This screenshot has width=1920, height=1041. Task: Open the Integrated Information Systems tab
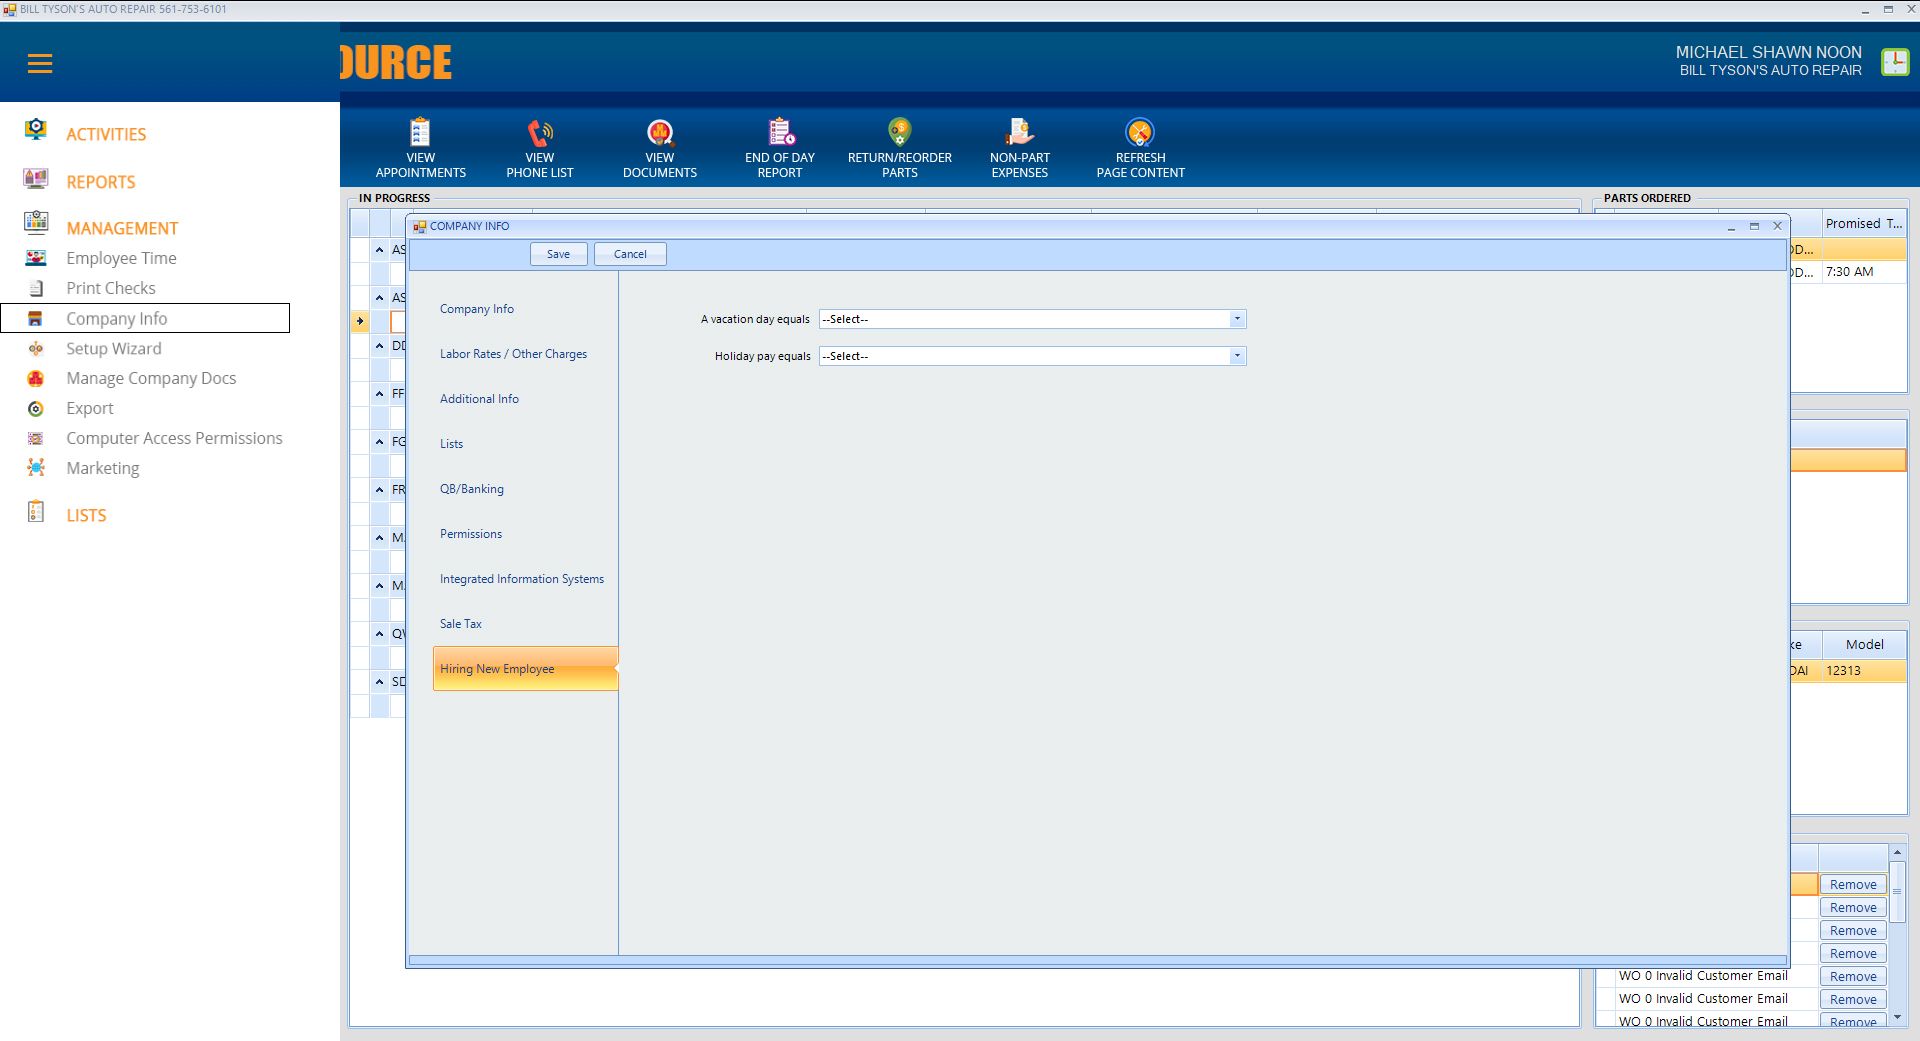[x=521, y=579]
